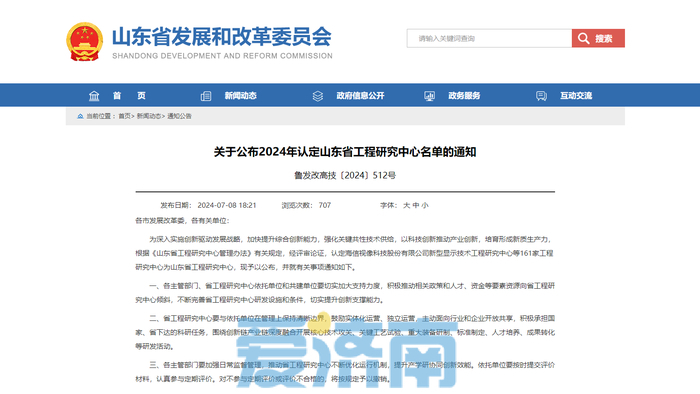This screenshot has width=700, height=394.
Task: Click the 山东省发展和改革委员会 site title
Action: click(x=222, y=37)
